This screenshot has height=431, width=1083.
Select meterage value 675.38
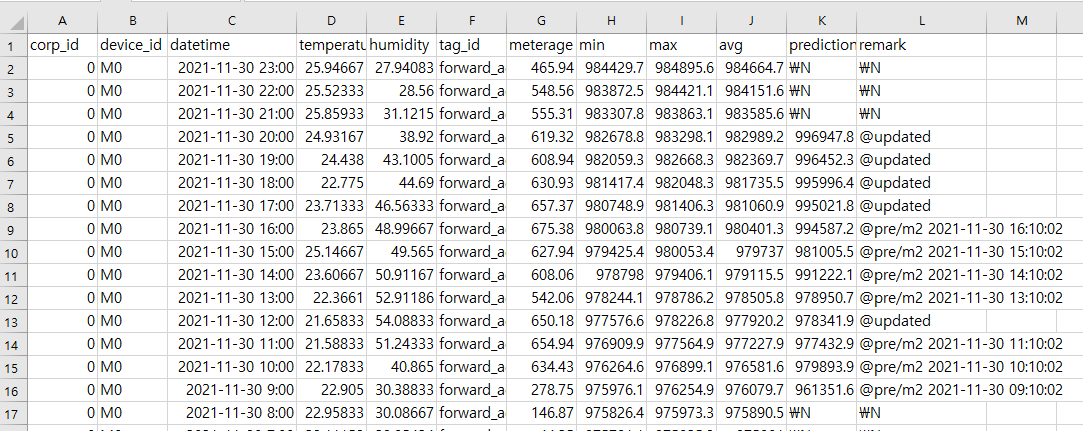541,229
